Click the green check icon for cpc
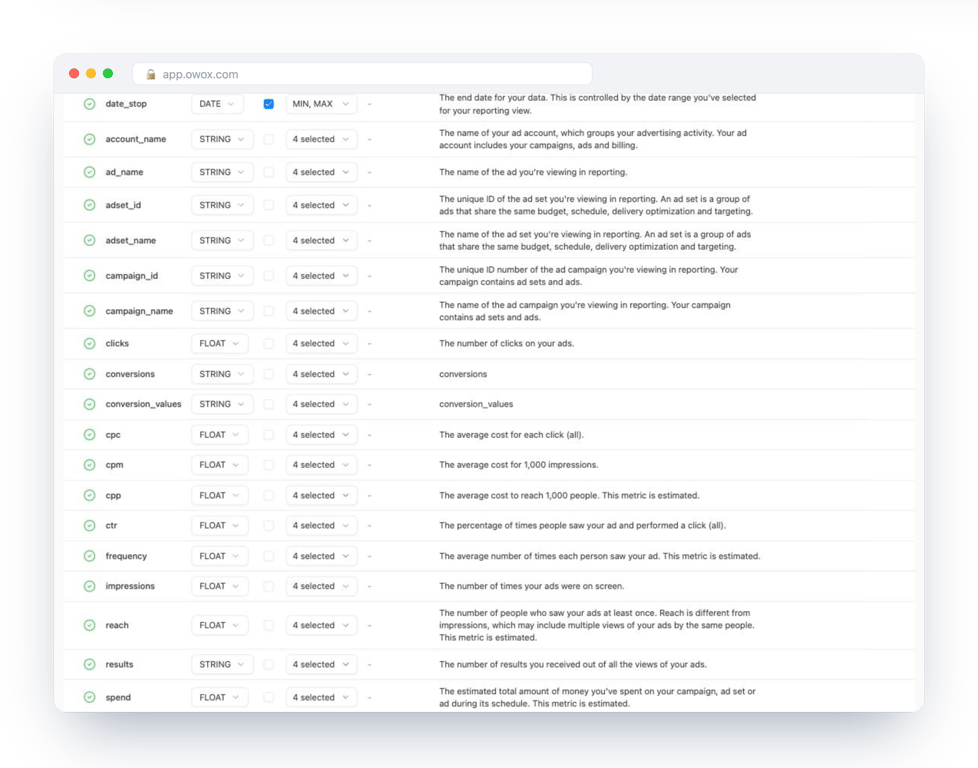 [x=89, y=434]
